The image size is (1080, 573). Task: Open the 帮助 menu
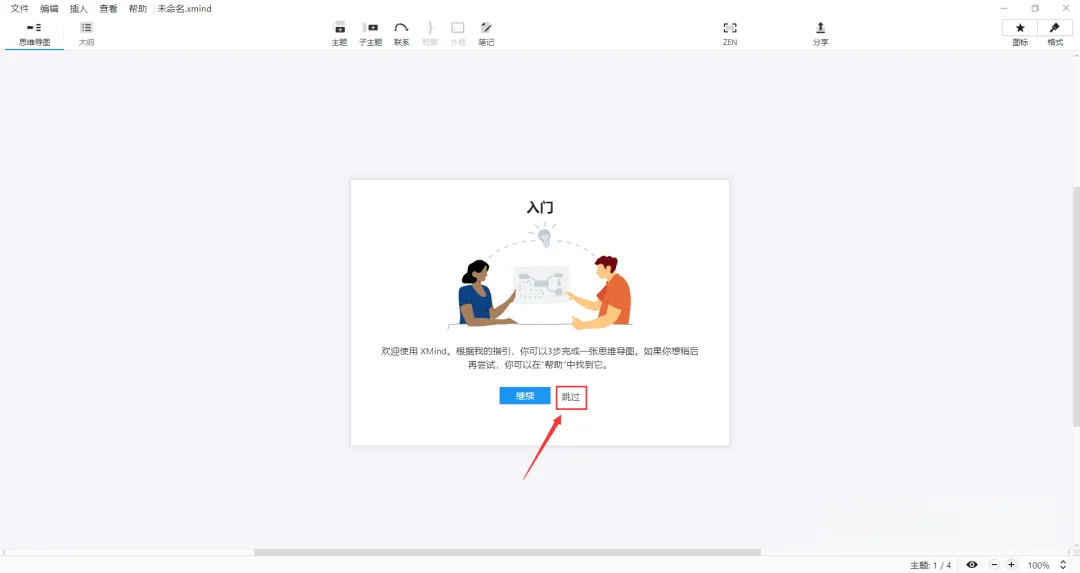138,8
